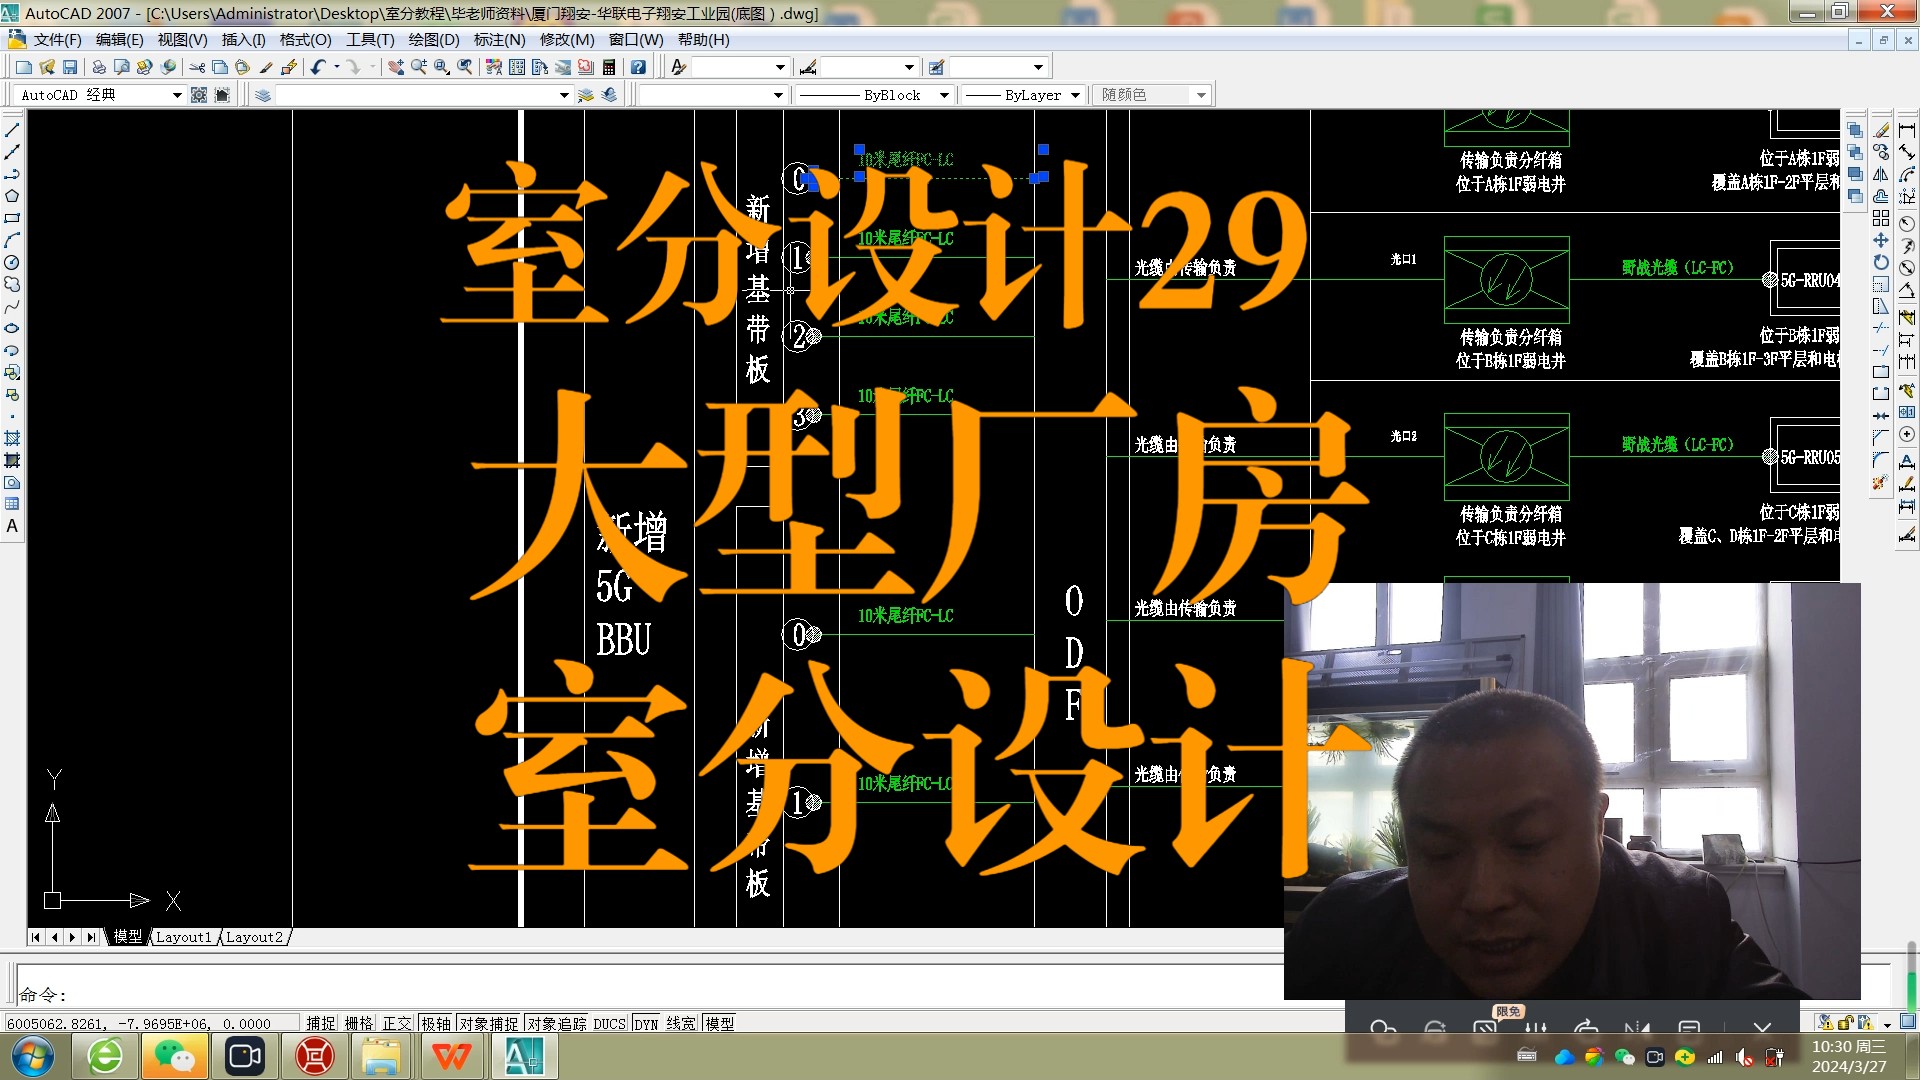Open the text style dropdown
This screenshot has width=1920, height=1080.
(781, 67)
